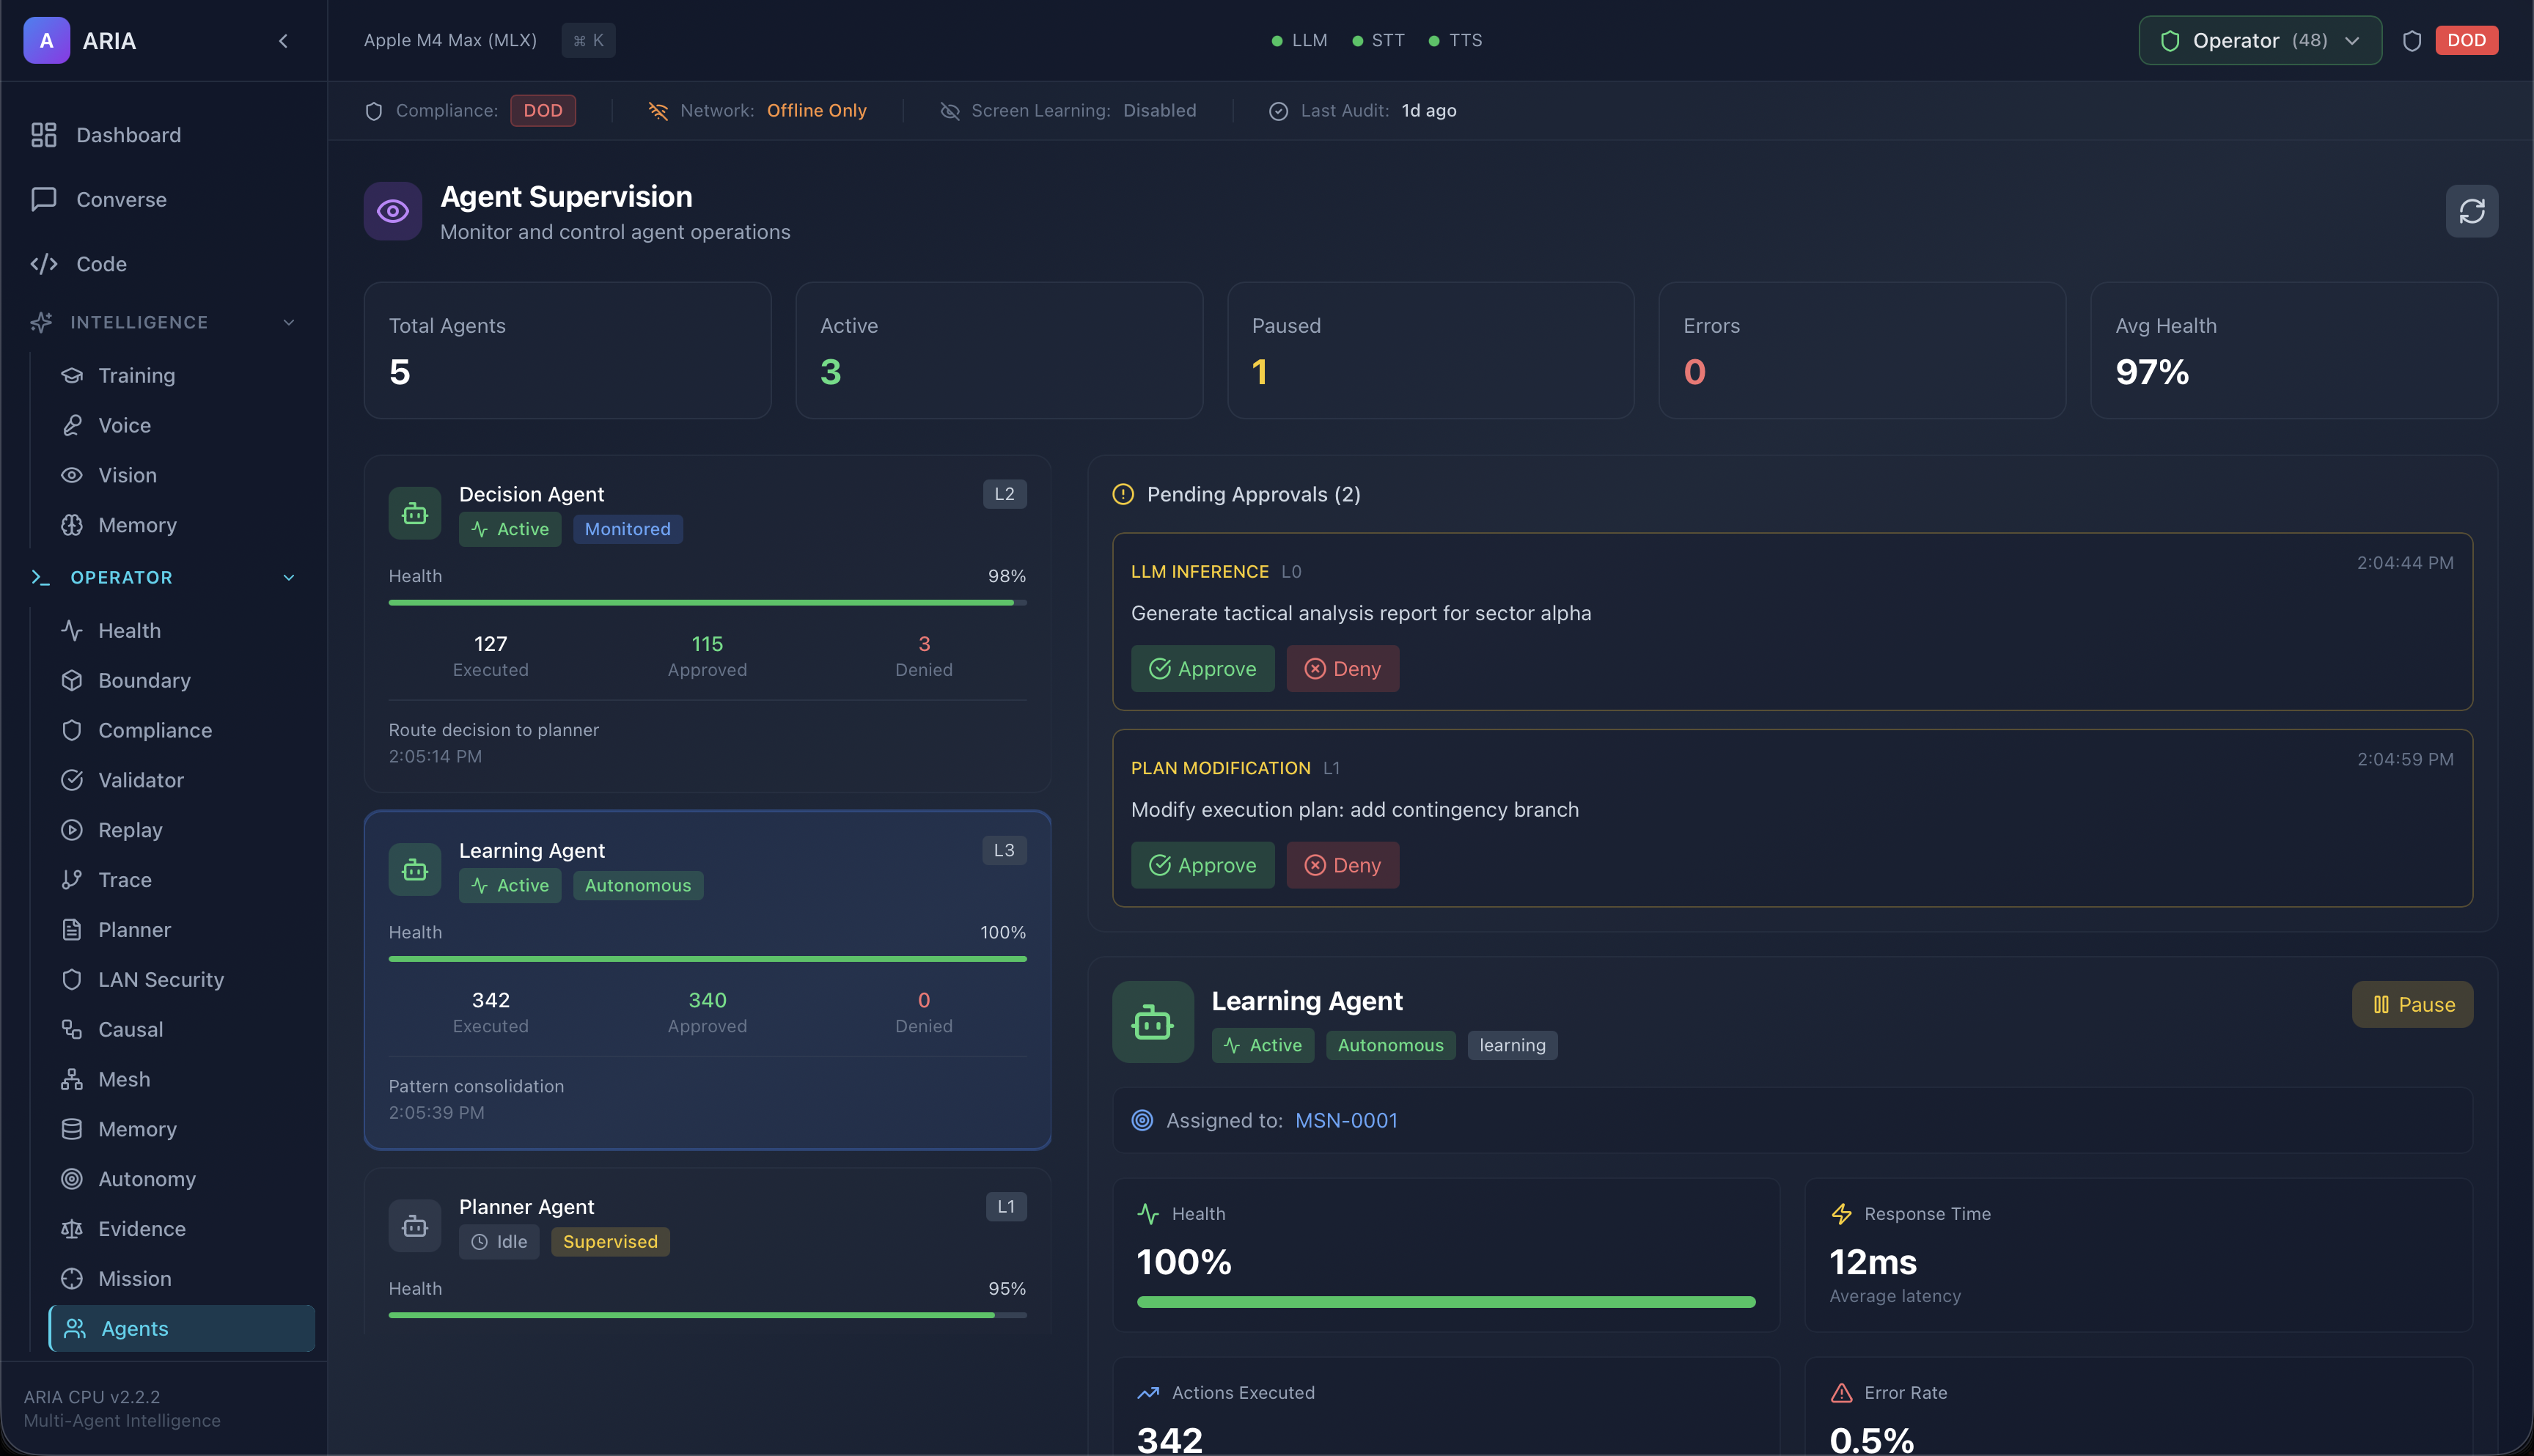Screen dimensions: 2534x1456
Task: Collapse the INTELLIGENCE section
Action: [289, 322]
